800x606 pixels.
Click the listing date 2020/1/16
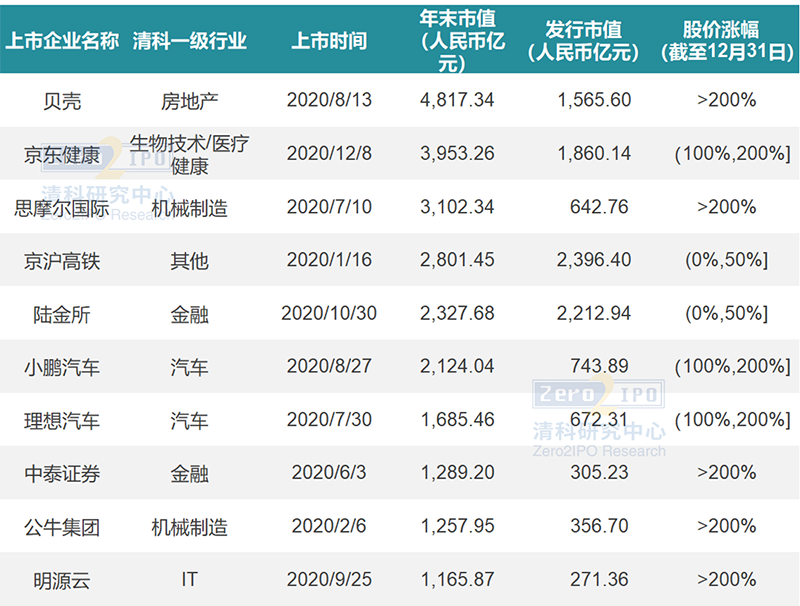(329, 260)
